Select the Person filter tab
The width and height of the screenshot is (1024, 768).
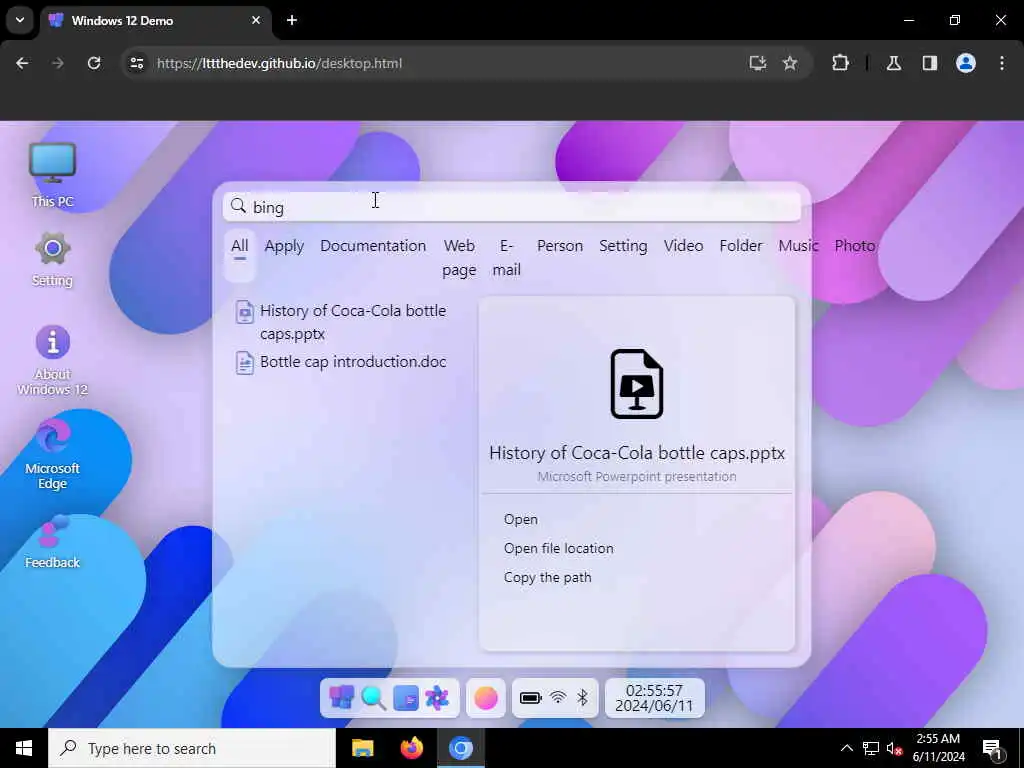pyautogui.click(x=560, y=246)
